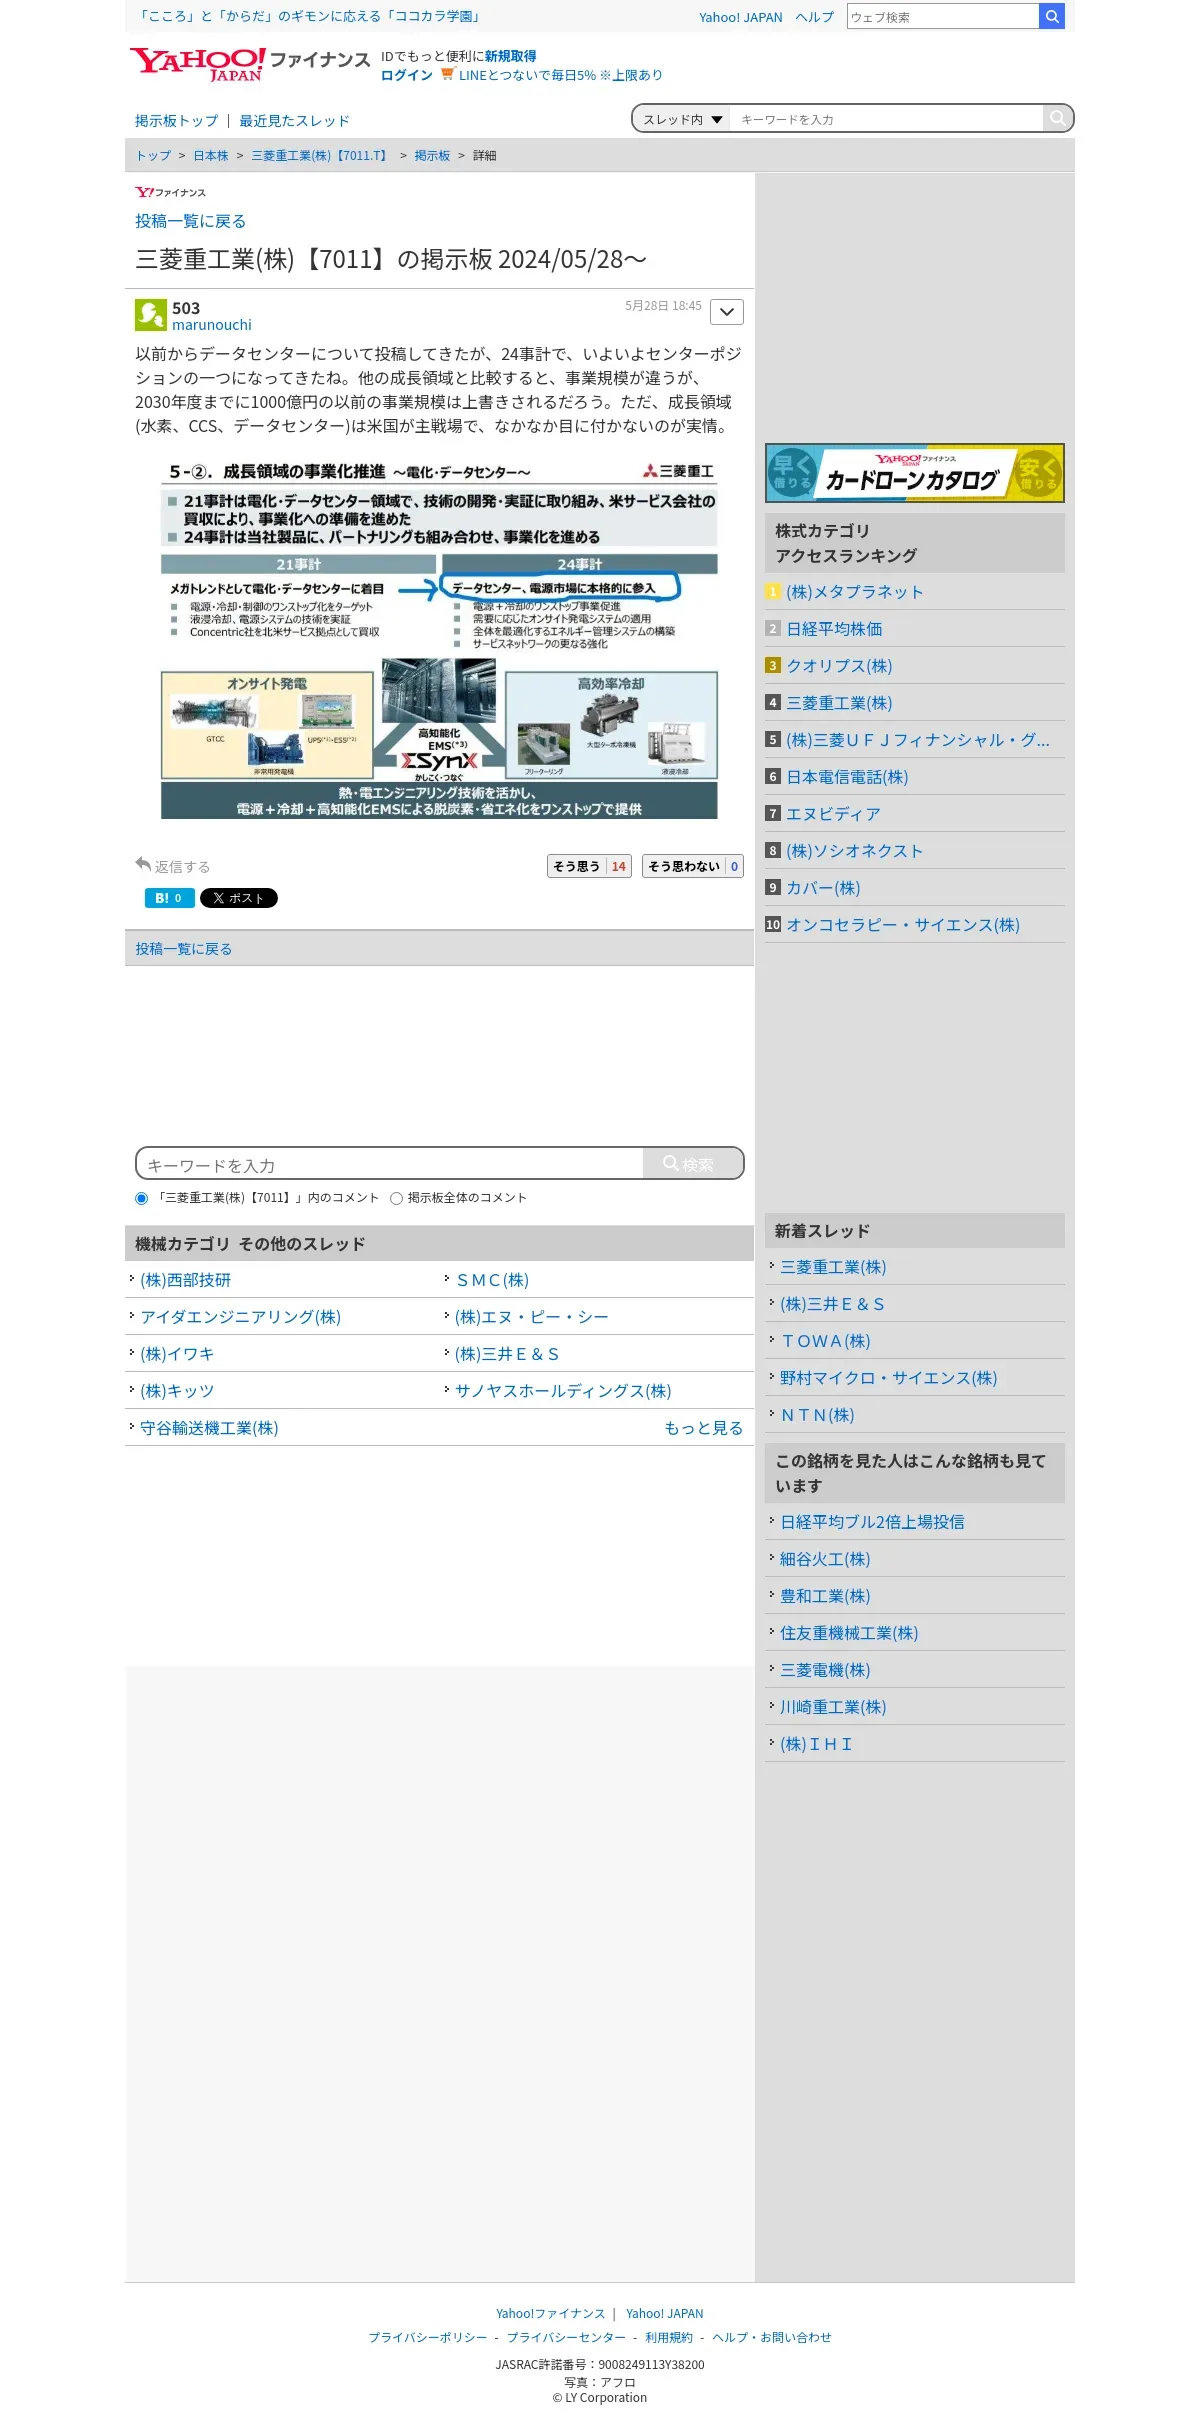
Task: Click the X ポスト share button
Action: pos(239,898)
